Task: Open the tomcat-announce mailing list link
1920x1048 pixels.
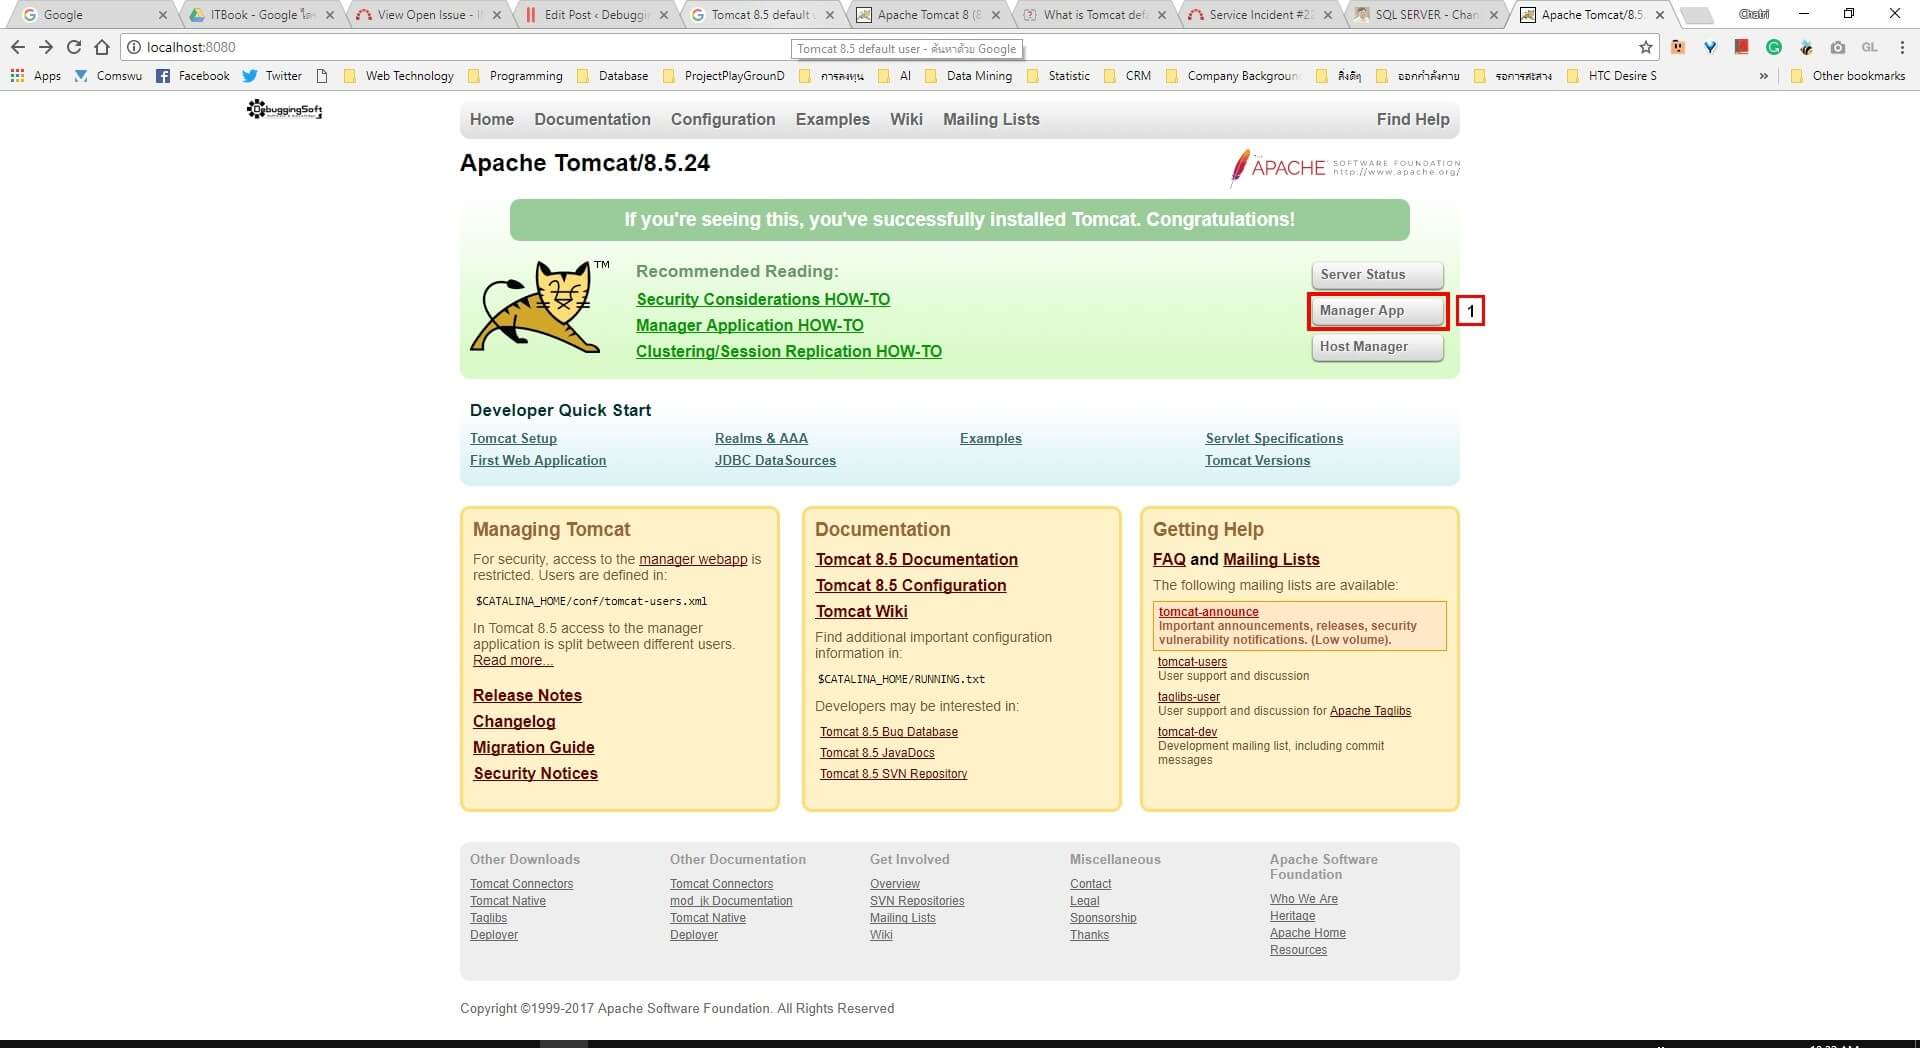Action: click(x=1208, y=612)
